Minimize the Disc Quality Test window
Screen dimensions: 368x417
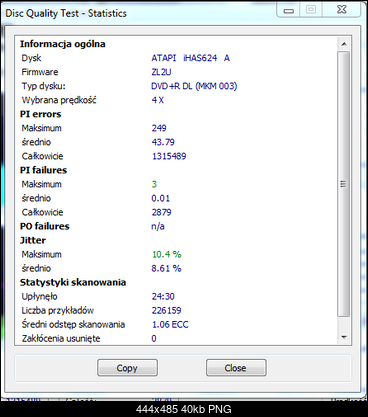[x=288, y=10]
